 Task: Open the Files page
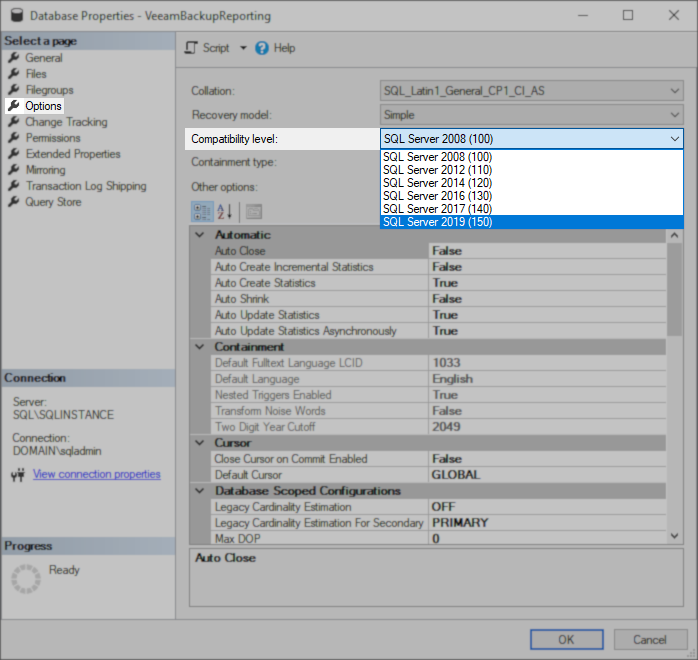click(36, 74)
